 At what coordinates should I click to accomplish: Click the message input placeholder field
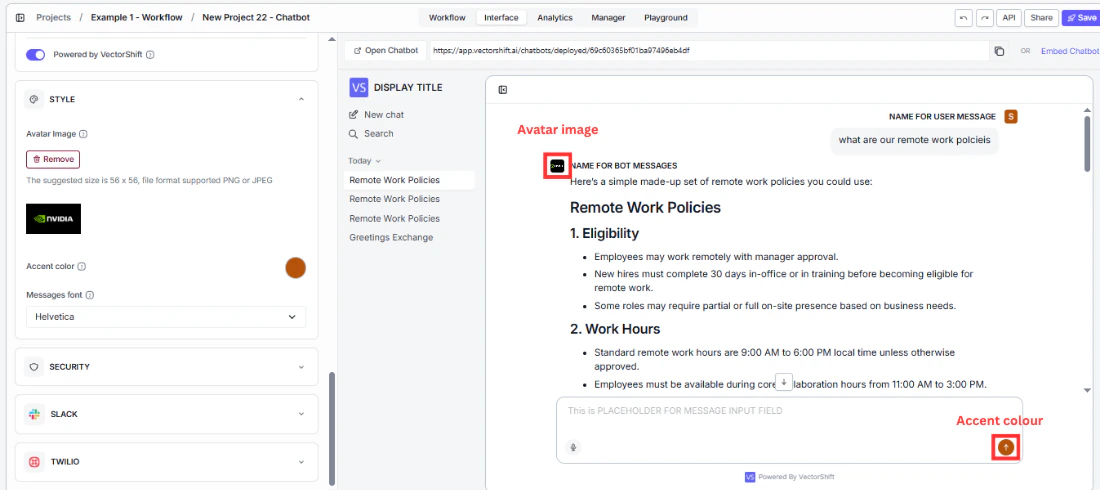coord(789,411)
